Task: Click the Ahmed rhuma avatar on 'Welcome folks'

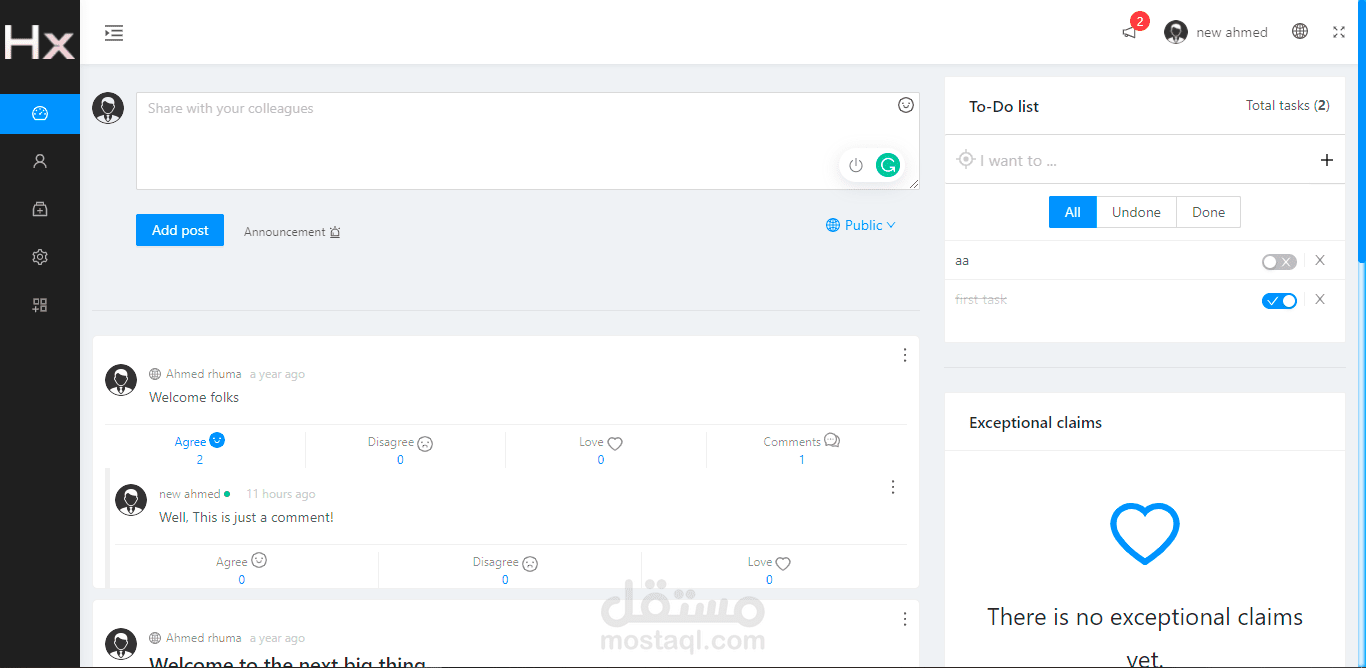Action: [x=121, y=380]
